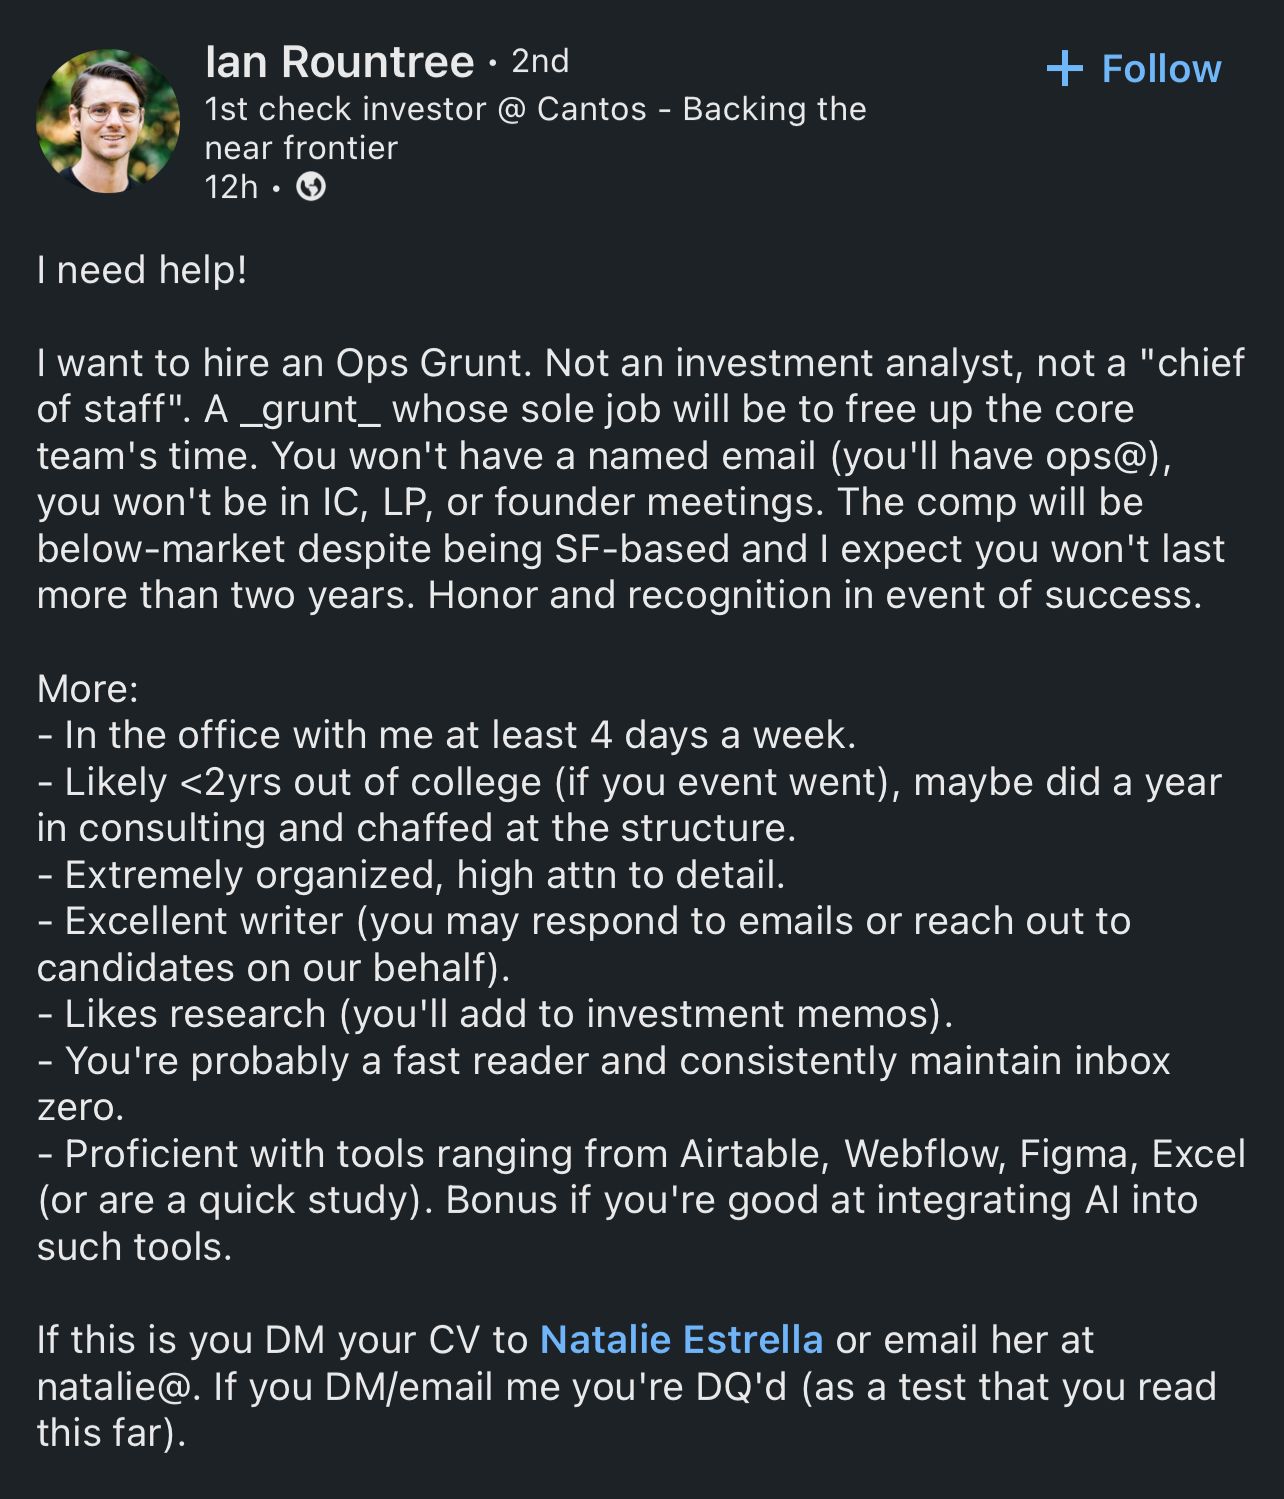Click the globe public visibility icon
Image resolution: width=1284 pixels, height=1499 pixels.
pyautogui.click(x=311, y=187)
